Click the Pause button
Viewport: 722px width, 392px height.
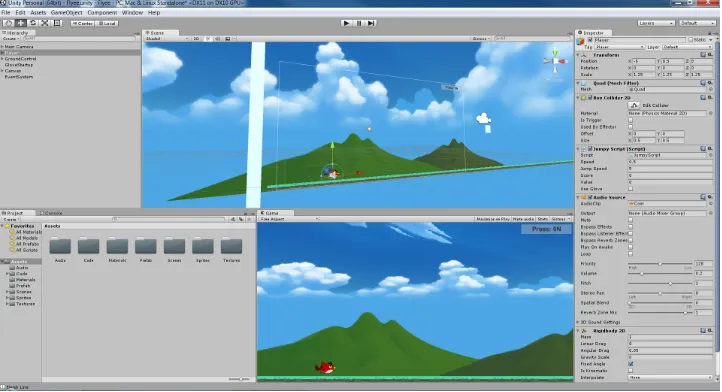359,23
